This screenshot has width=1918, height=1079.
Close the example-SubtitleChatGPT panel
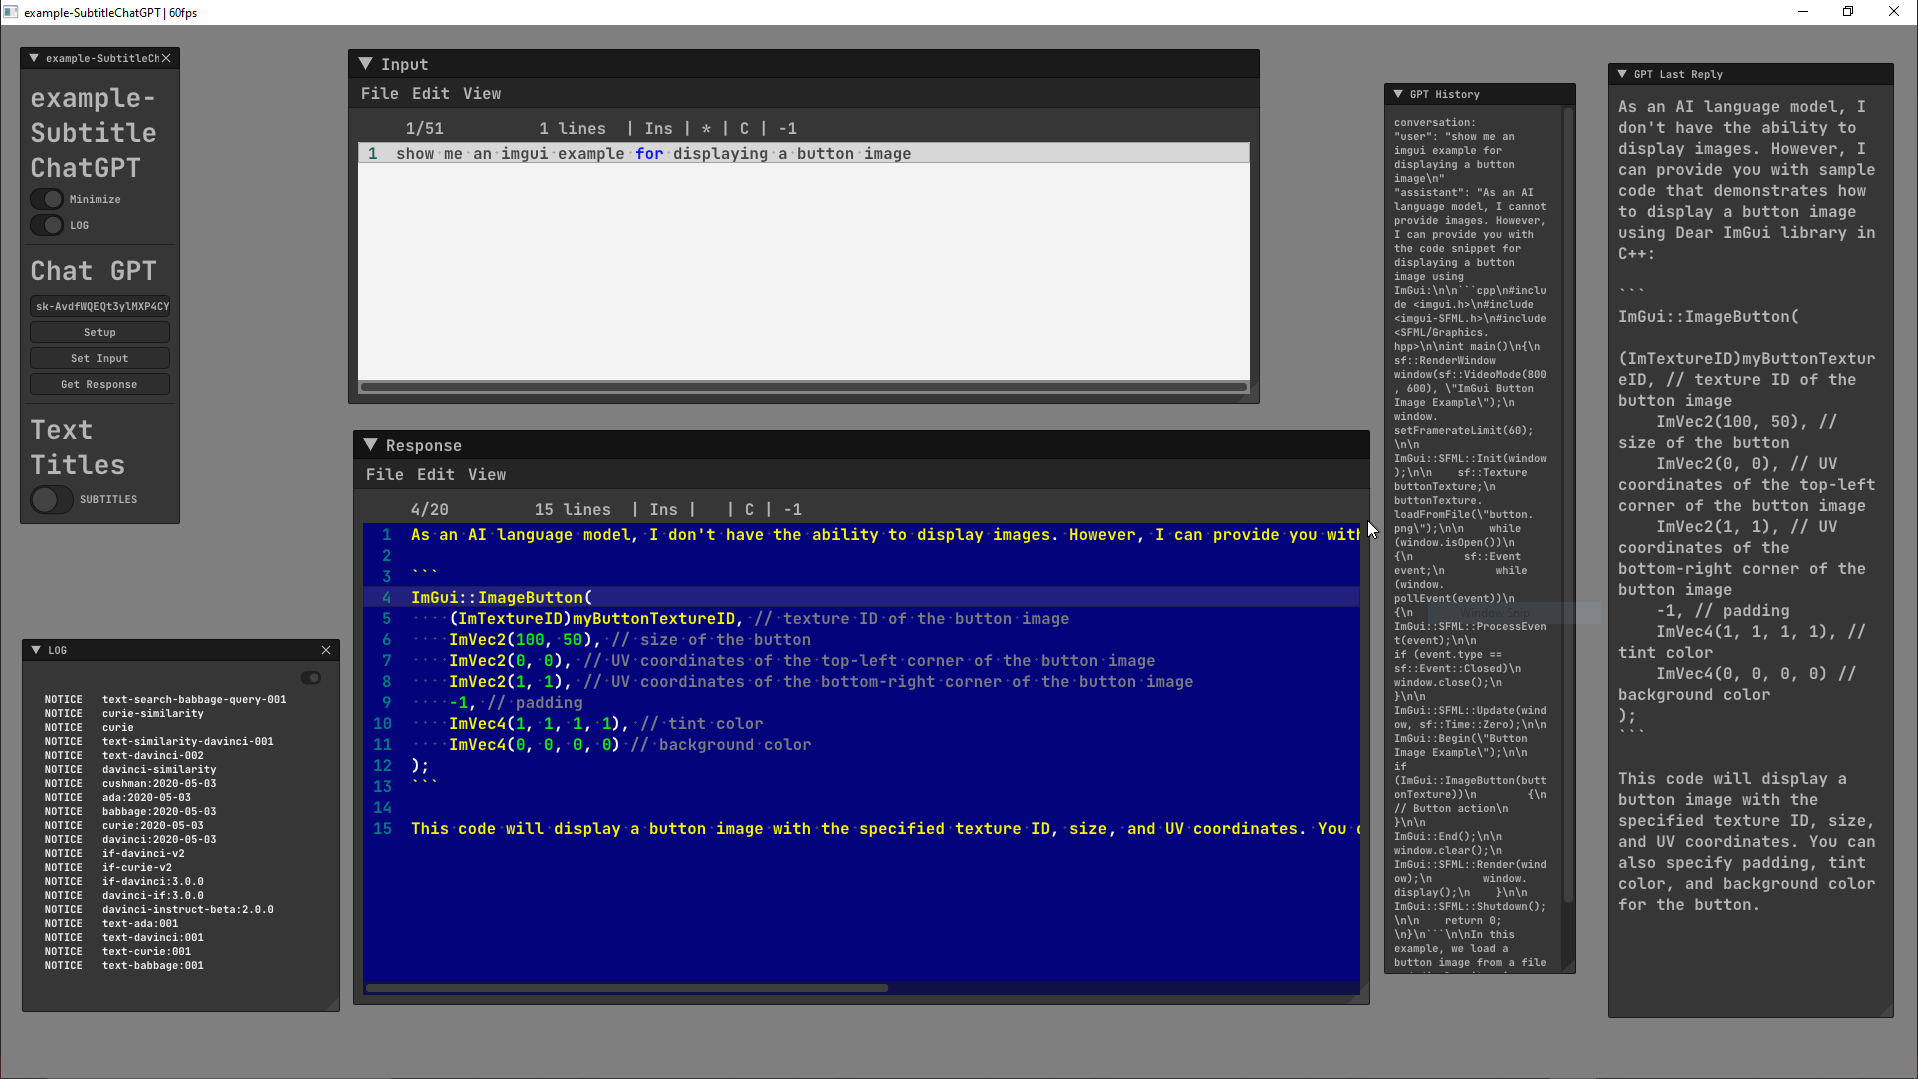pyautogui.click(x=166, y=58)
